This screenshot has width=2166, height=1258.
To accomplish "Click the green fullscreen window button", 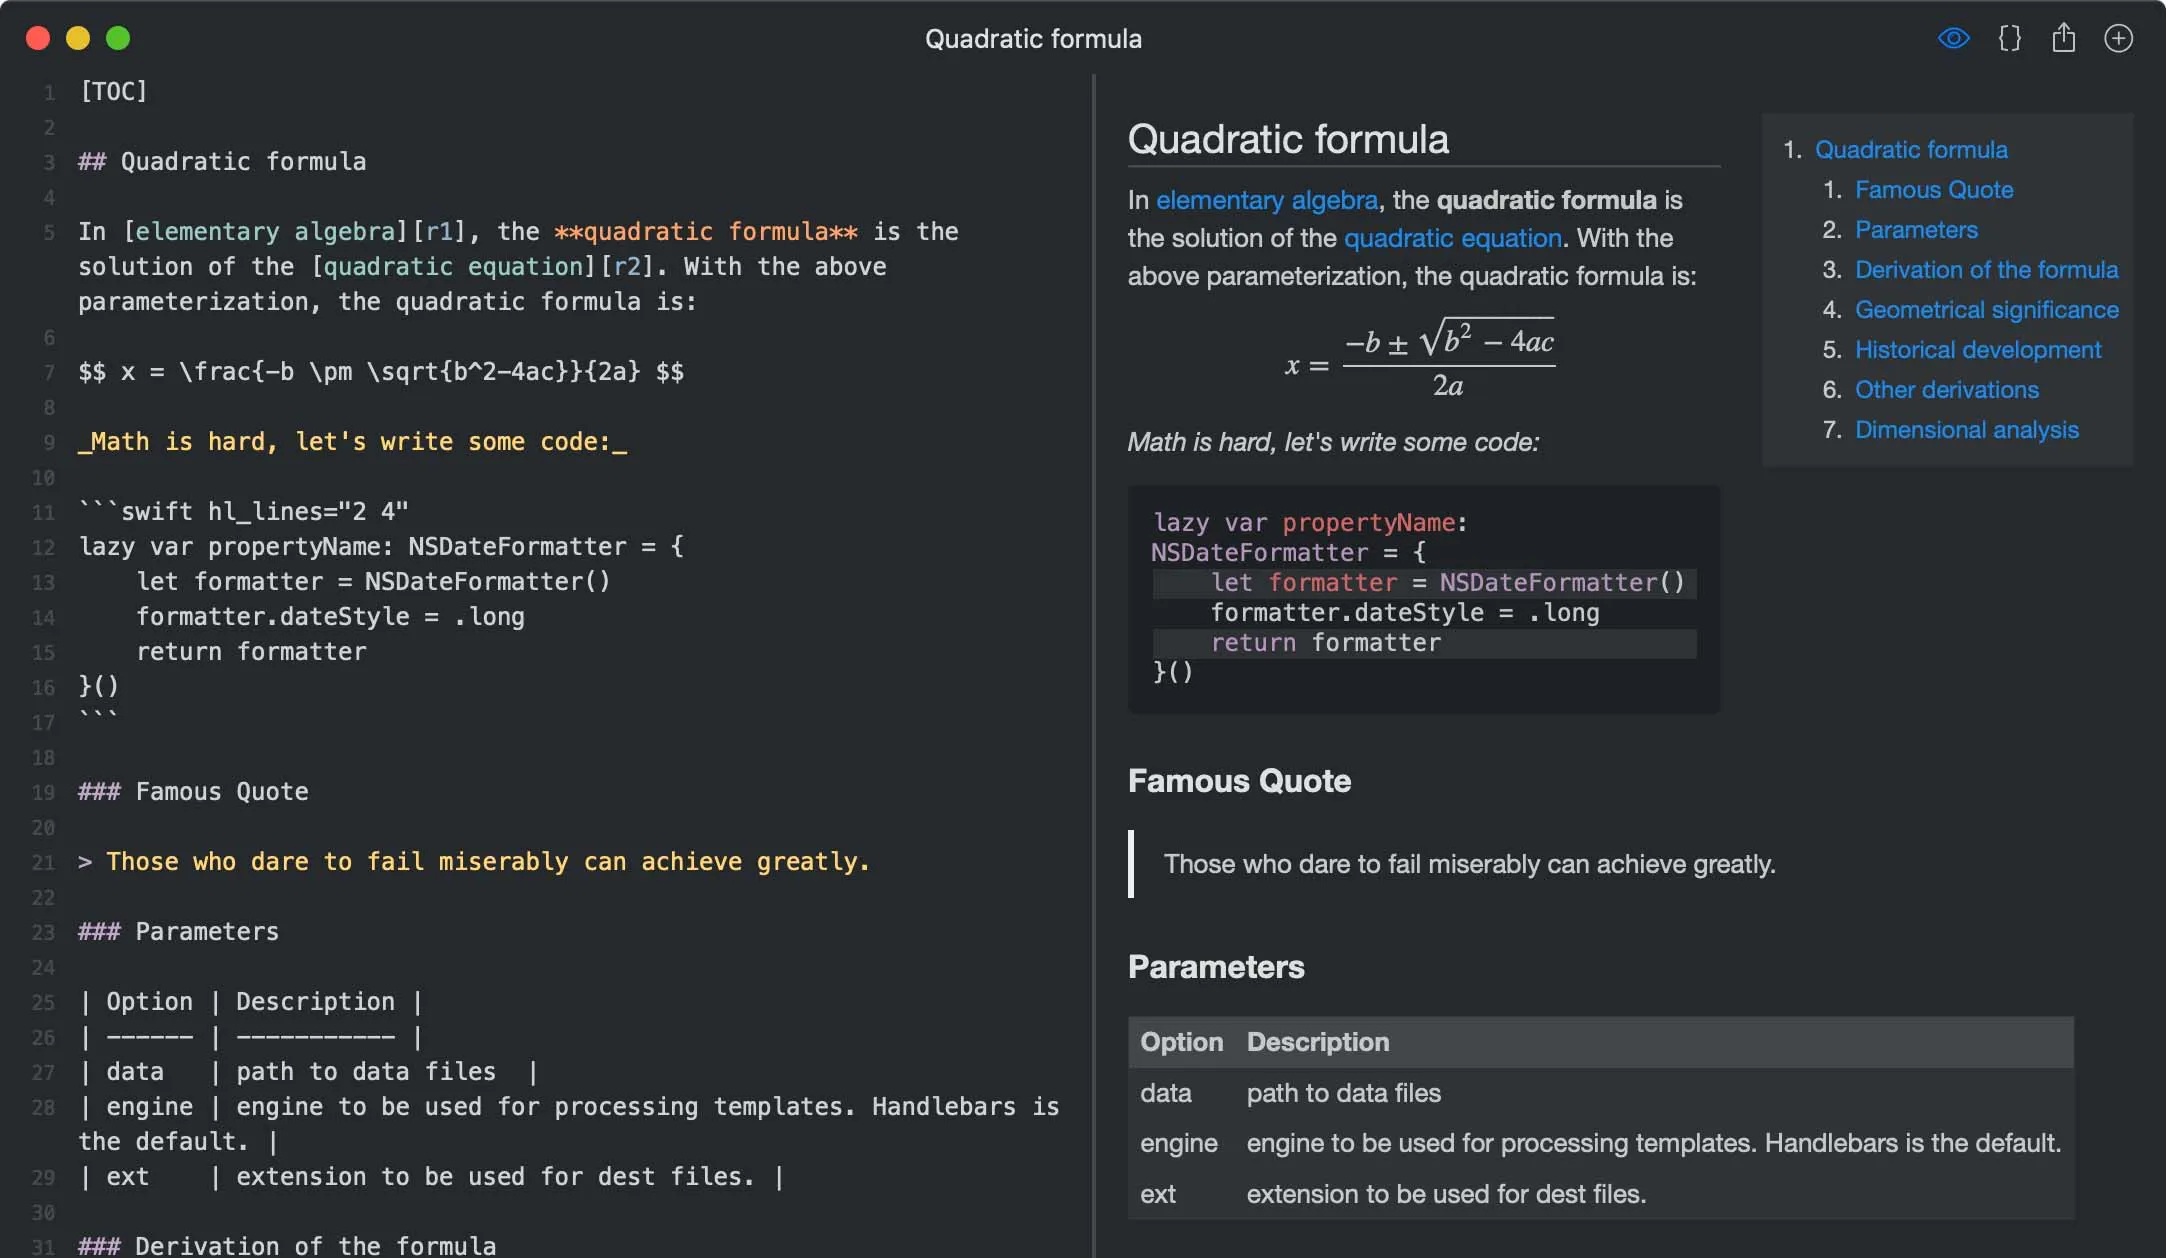I will (118, 38).
